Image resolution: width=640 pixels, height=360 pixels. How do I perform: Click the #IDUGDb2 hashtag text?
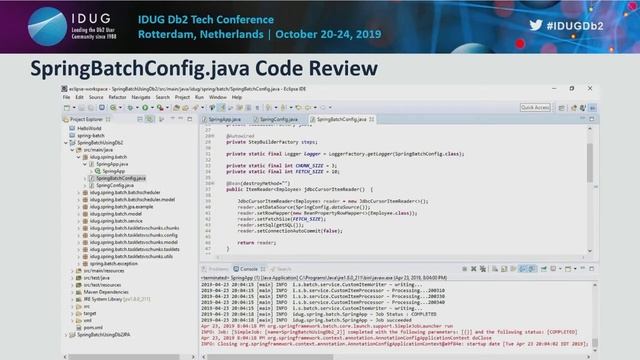pos(575,26)
